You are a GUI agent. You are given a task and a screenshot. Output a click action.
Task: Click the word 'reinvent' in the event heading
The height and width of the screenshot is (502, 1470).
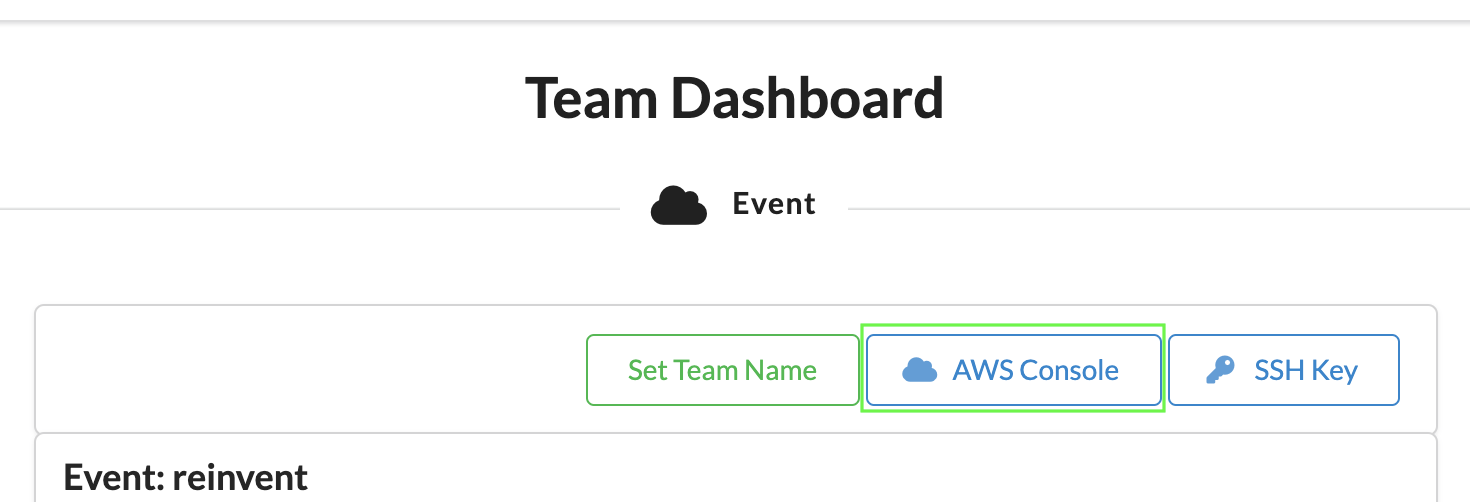click(240, 477)
